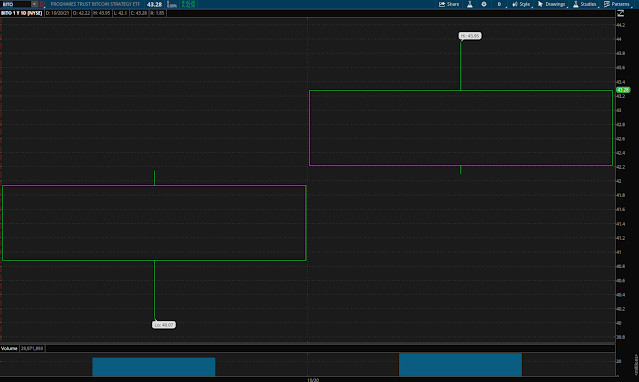This screenshot has height=382, width=639.
Task: Open chart settings gear
Action: [x=484, y=4]
